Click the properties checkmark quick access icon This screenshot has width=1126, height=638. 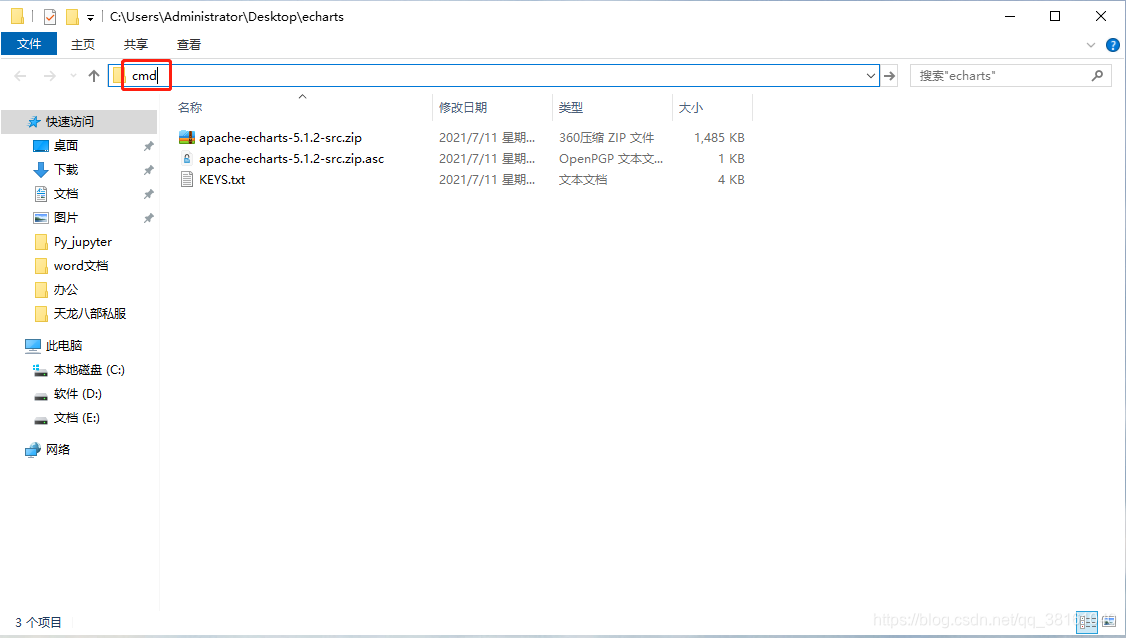click(x=50, y=17)
